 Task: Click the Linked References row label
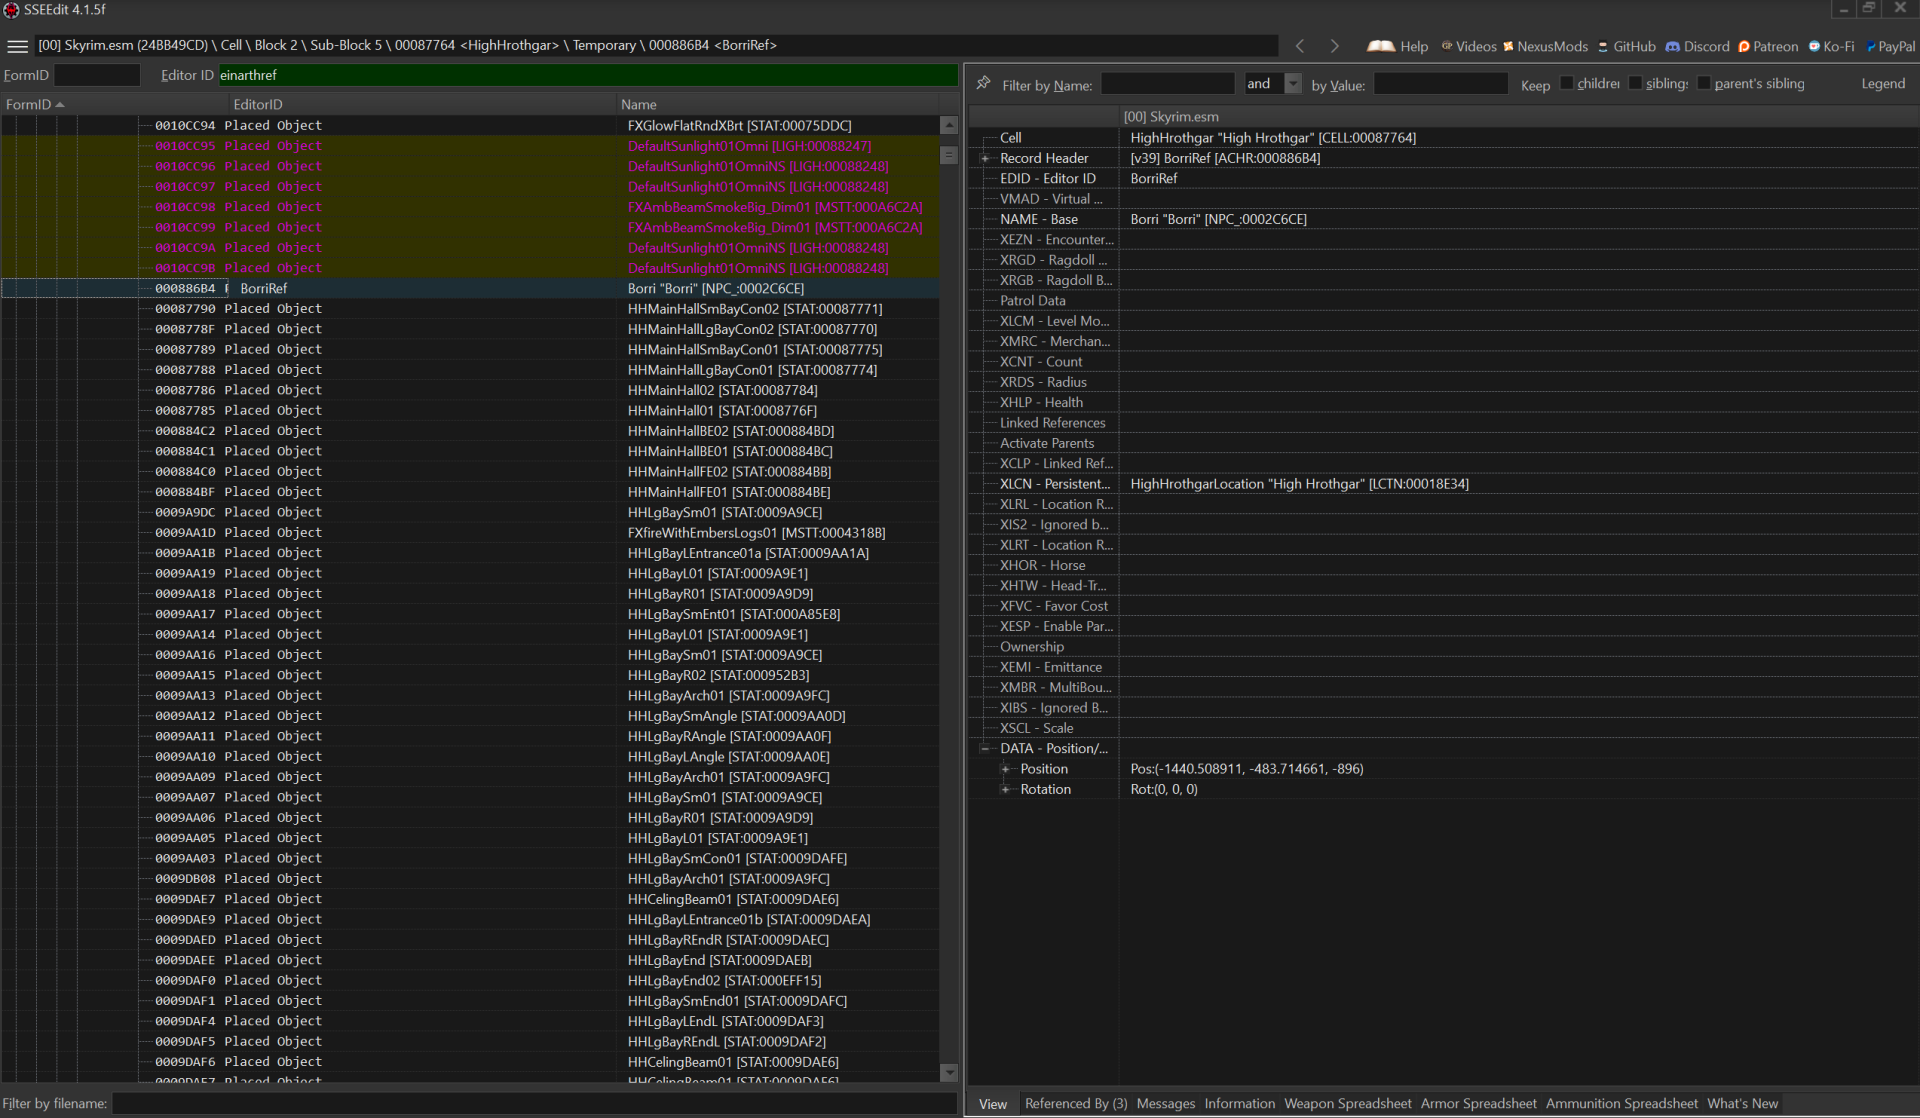click(x=1052, y=423)
